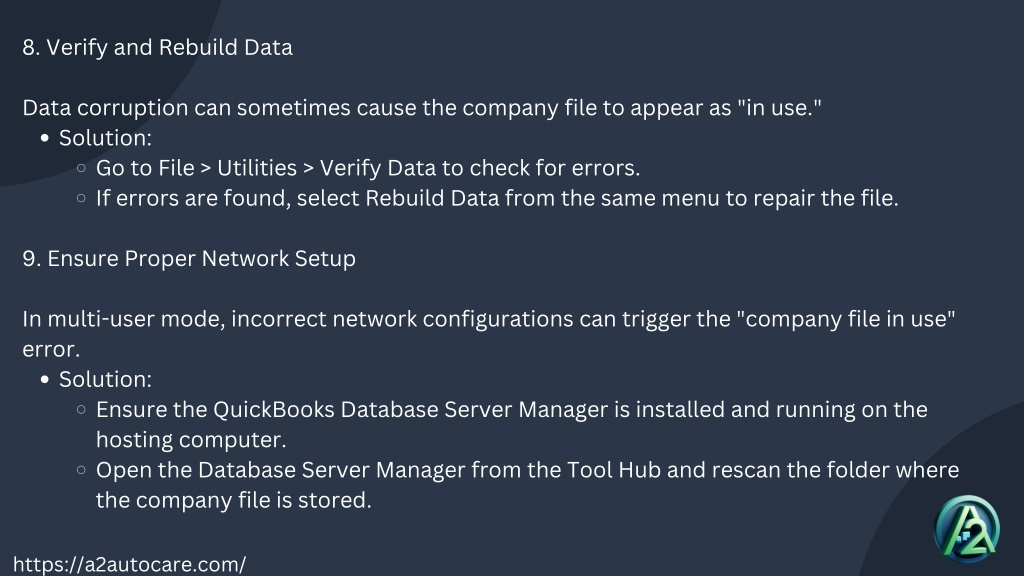Click the 'In multi-user mode' paragraph
This screenshot has height=576, width=1024.
[488, 334]
